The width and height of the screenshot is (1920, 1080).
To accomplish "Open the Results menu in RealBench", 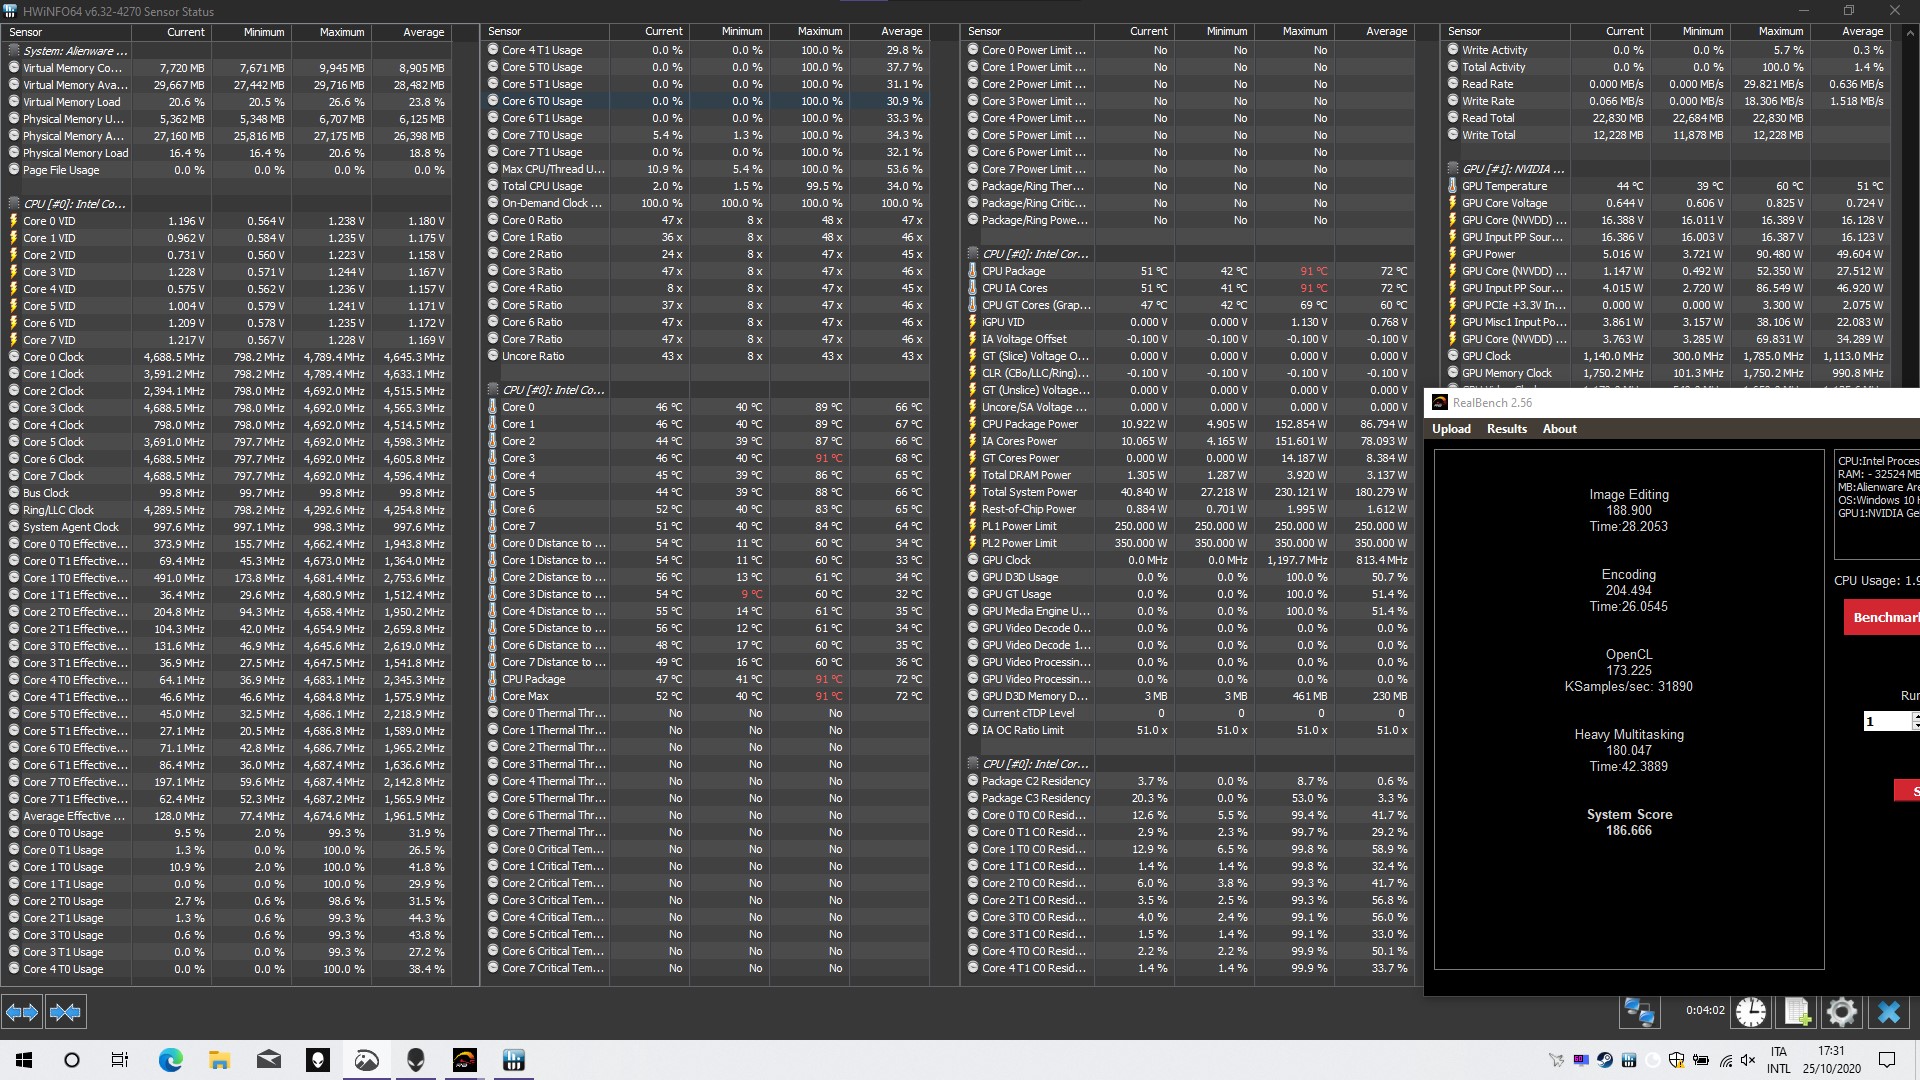I will coord(1506,429).
